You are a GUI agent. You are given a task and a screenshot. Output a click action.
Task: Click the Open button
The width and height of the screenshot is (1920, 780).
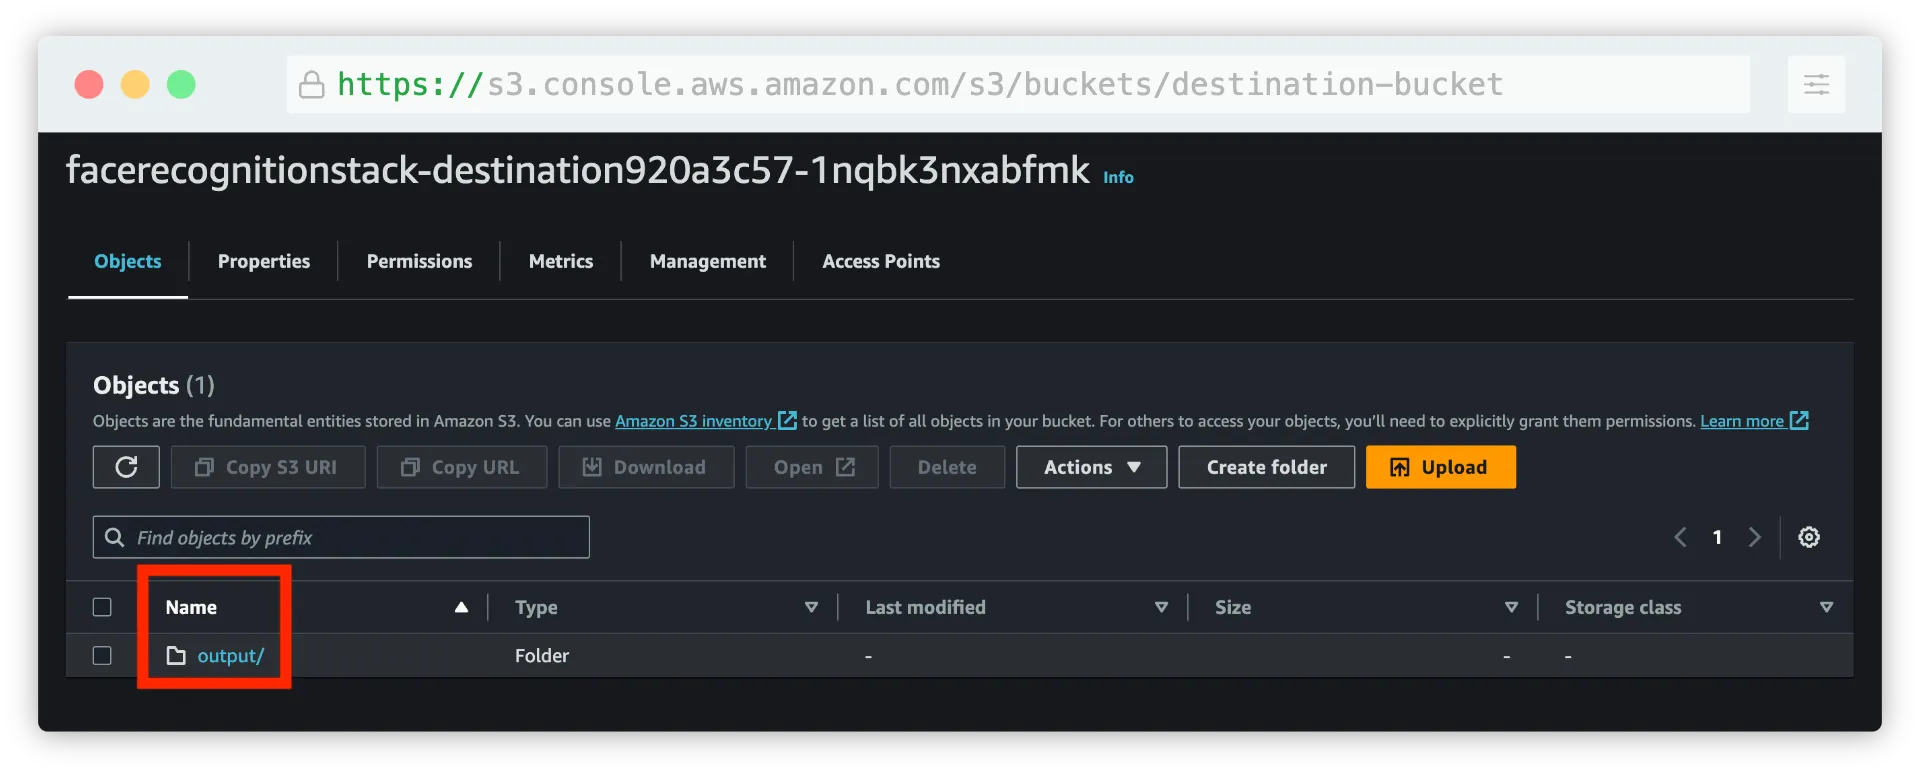coord(812,467)
